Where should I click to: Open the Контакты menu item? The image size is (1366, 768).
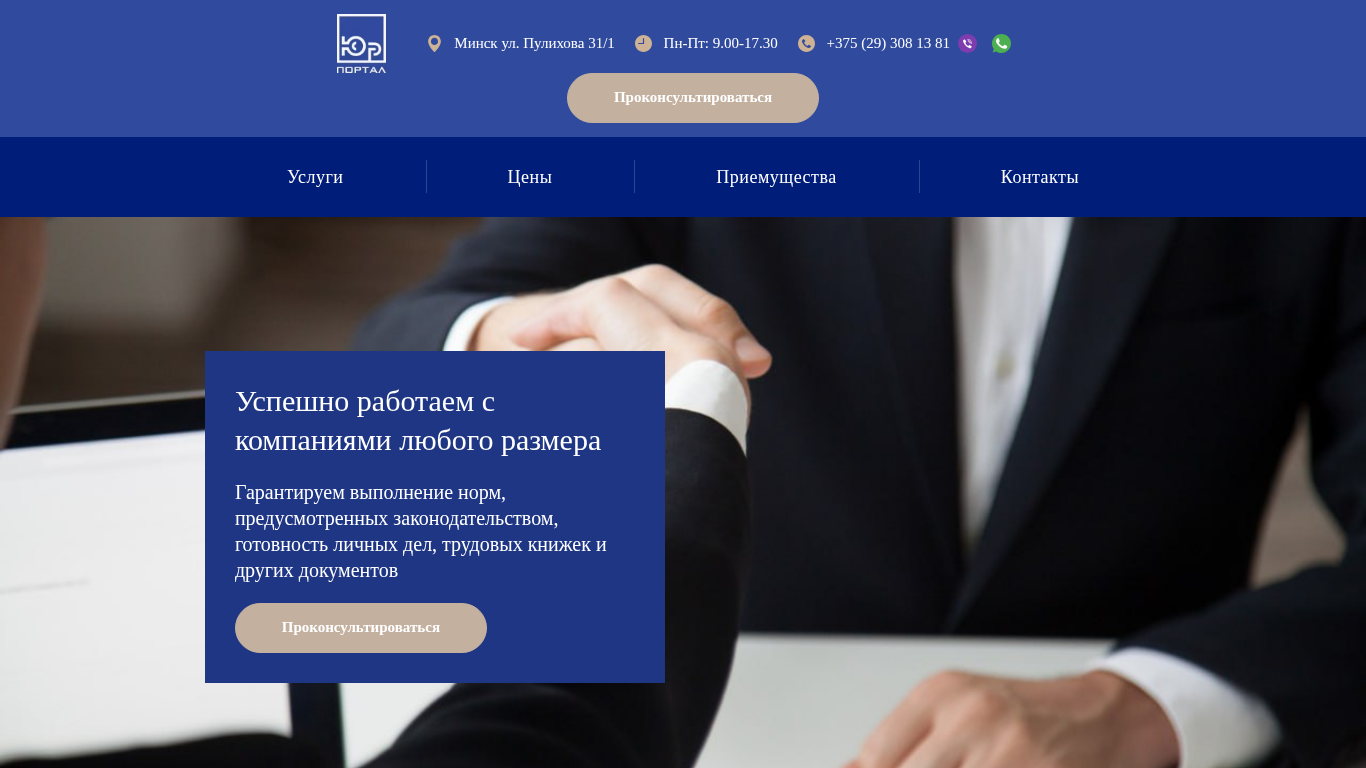click(x=1040, y=177)
